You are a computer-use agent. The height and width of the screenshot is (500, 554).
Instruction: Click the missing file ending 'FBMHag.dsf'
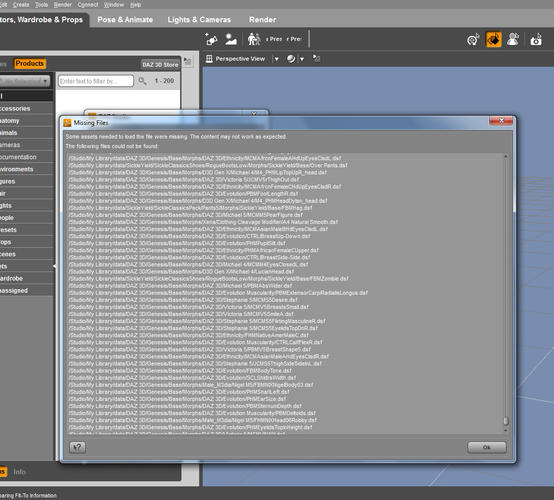(190, 208)
